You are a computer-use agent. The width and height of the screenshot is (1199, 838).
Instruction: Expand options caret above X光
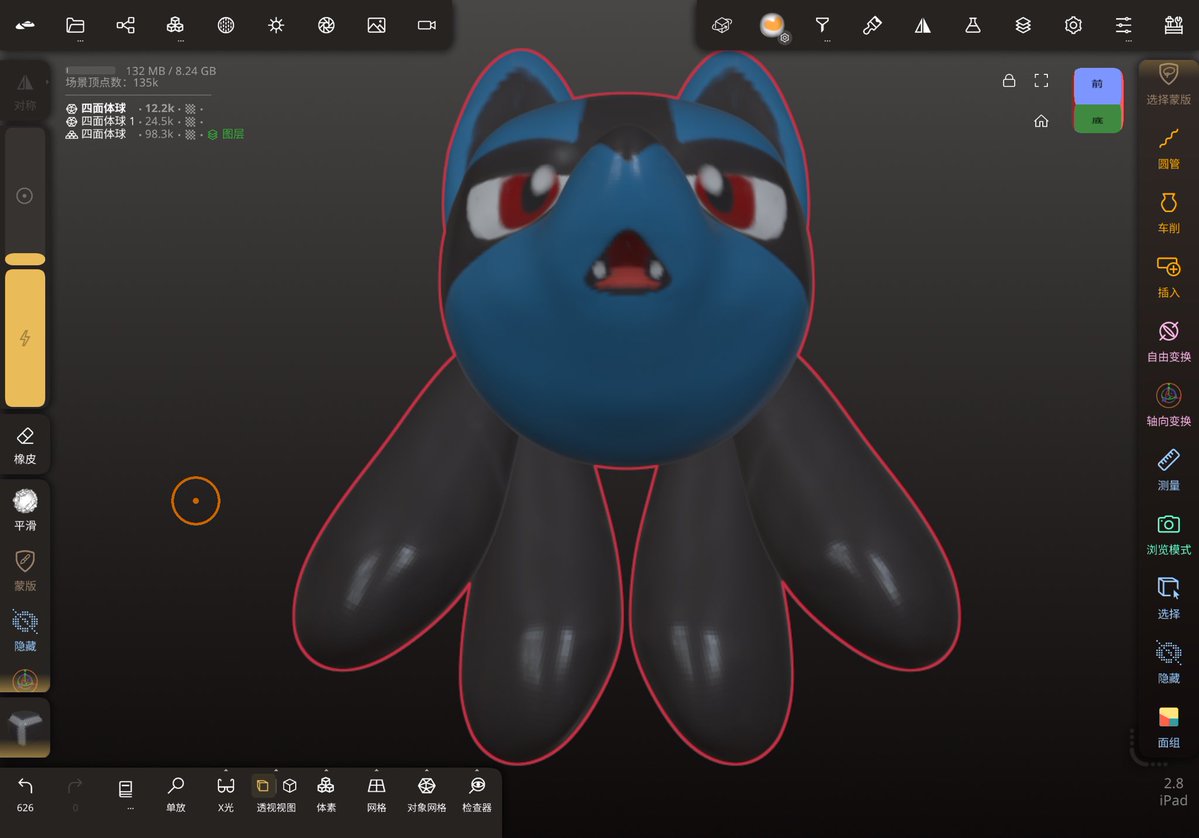226,770
